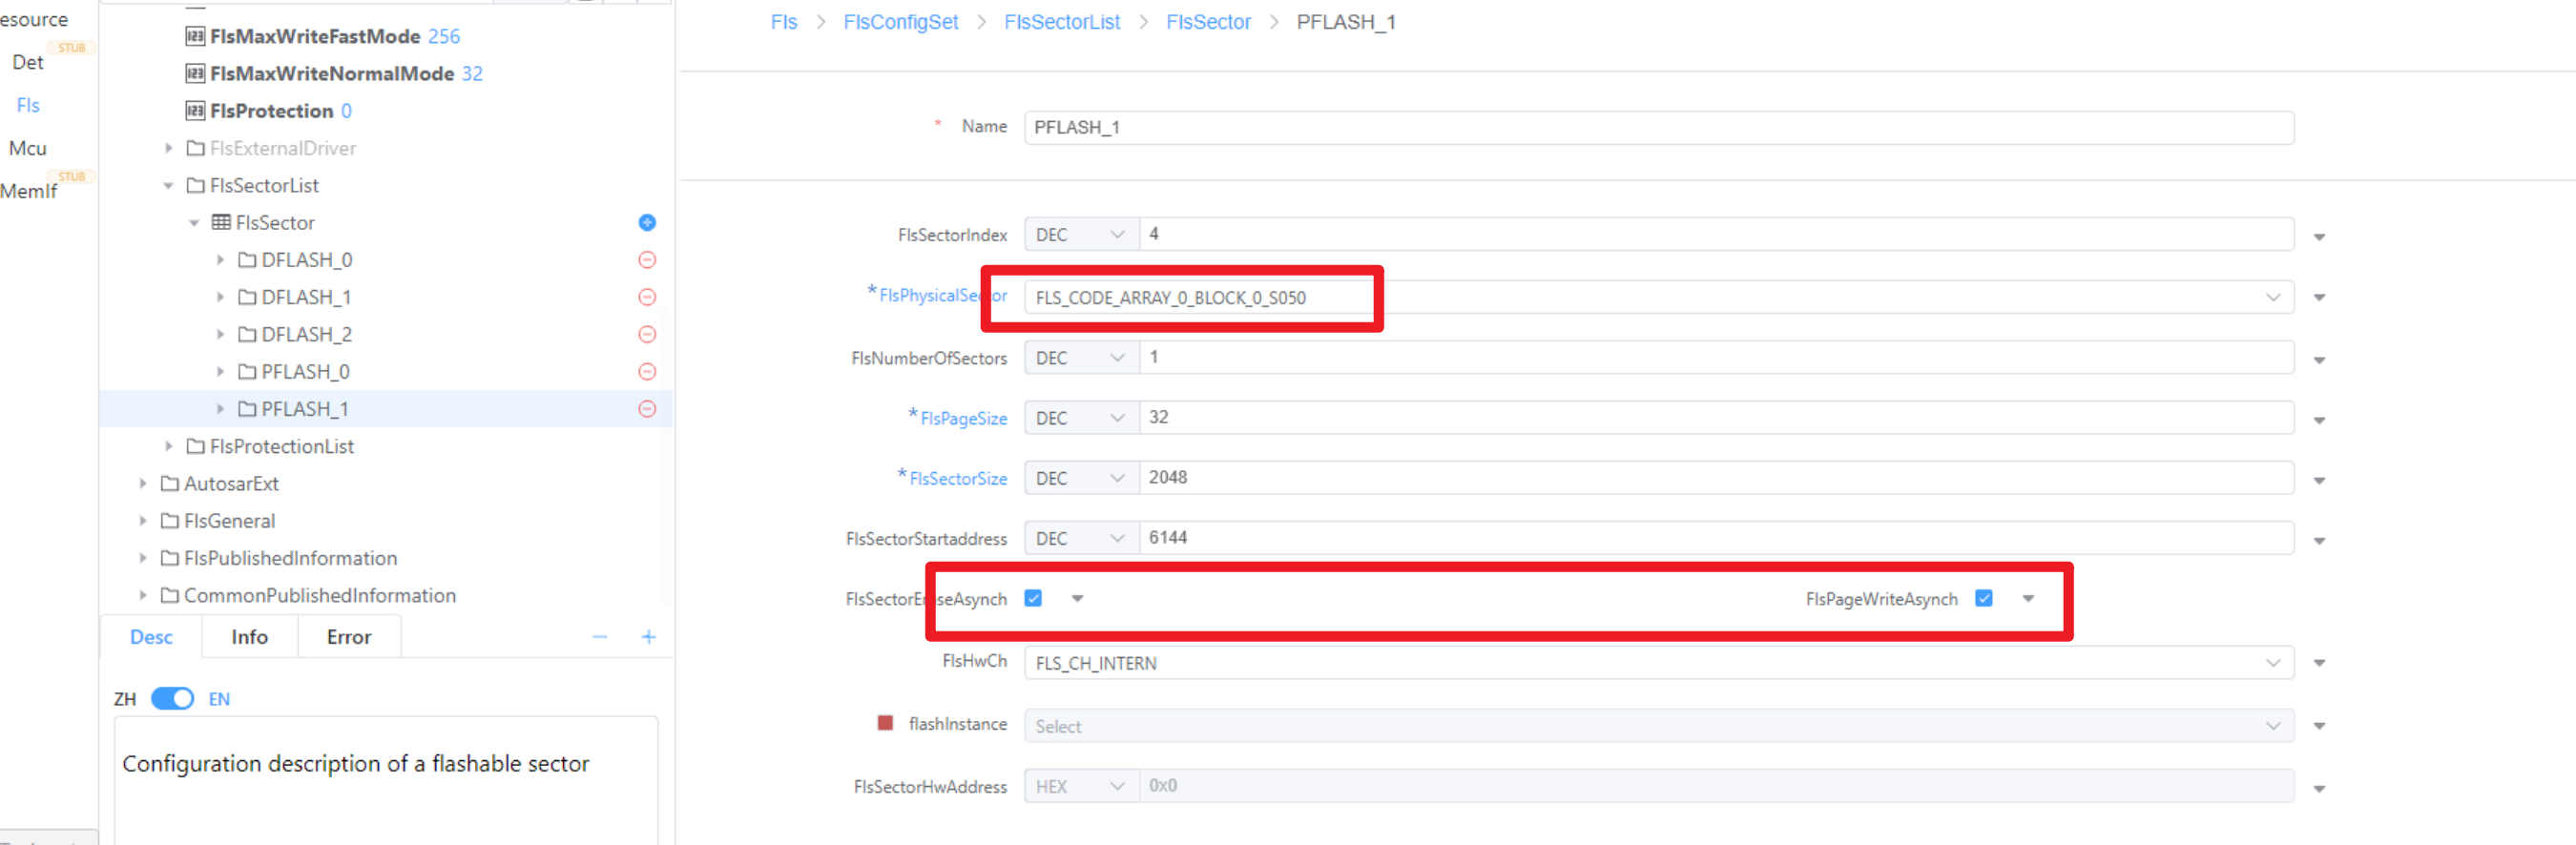Expand the FlsProtectionList tree node

pos(169,446)
